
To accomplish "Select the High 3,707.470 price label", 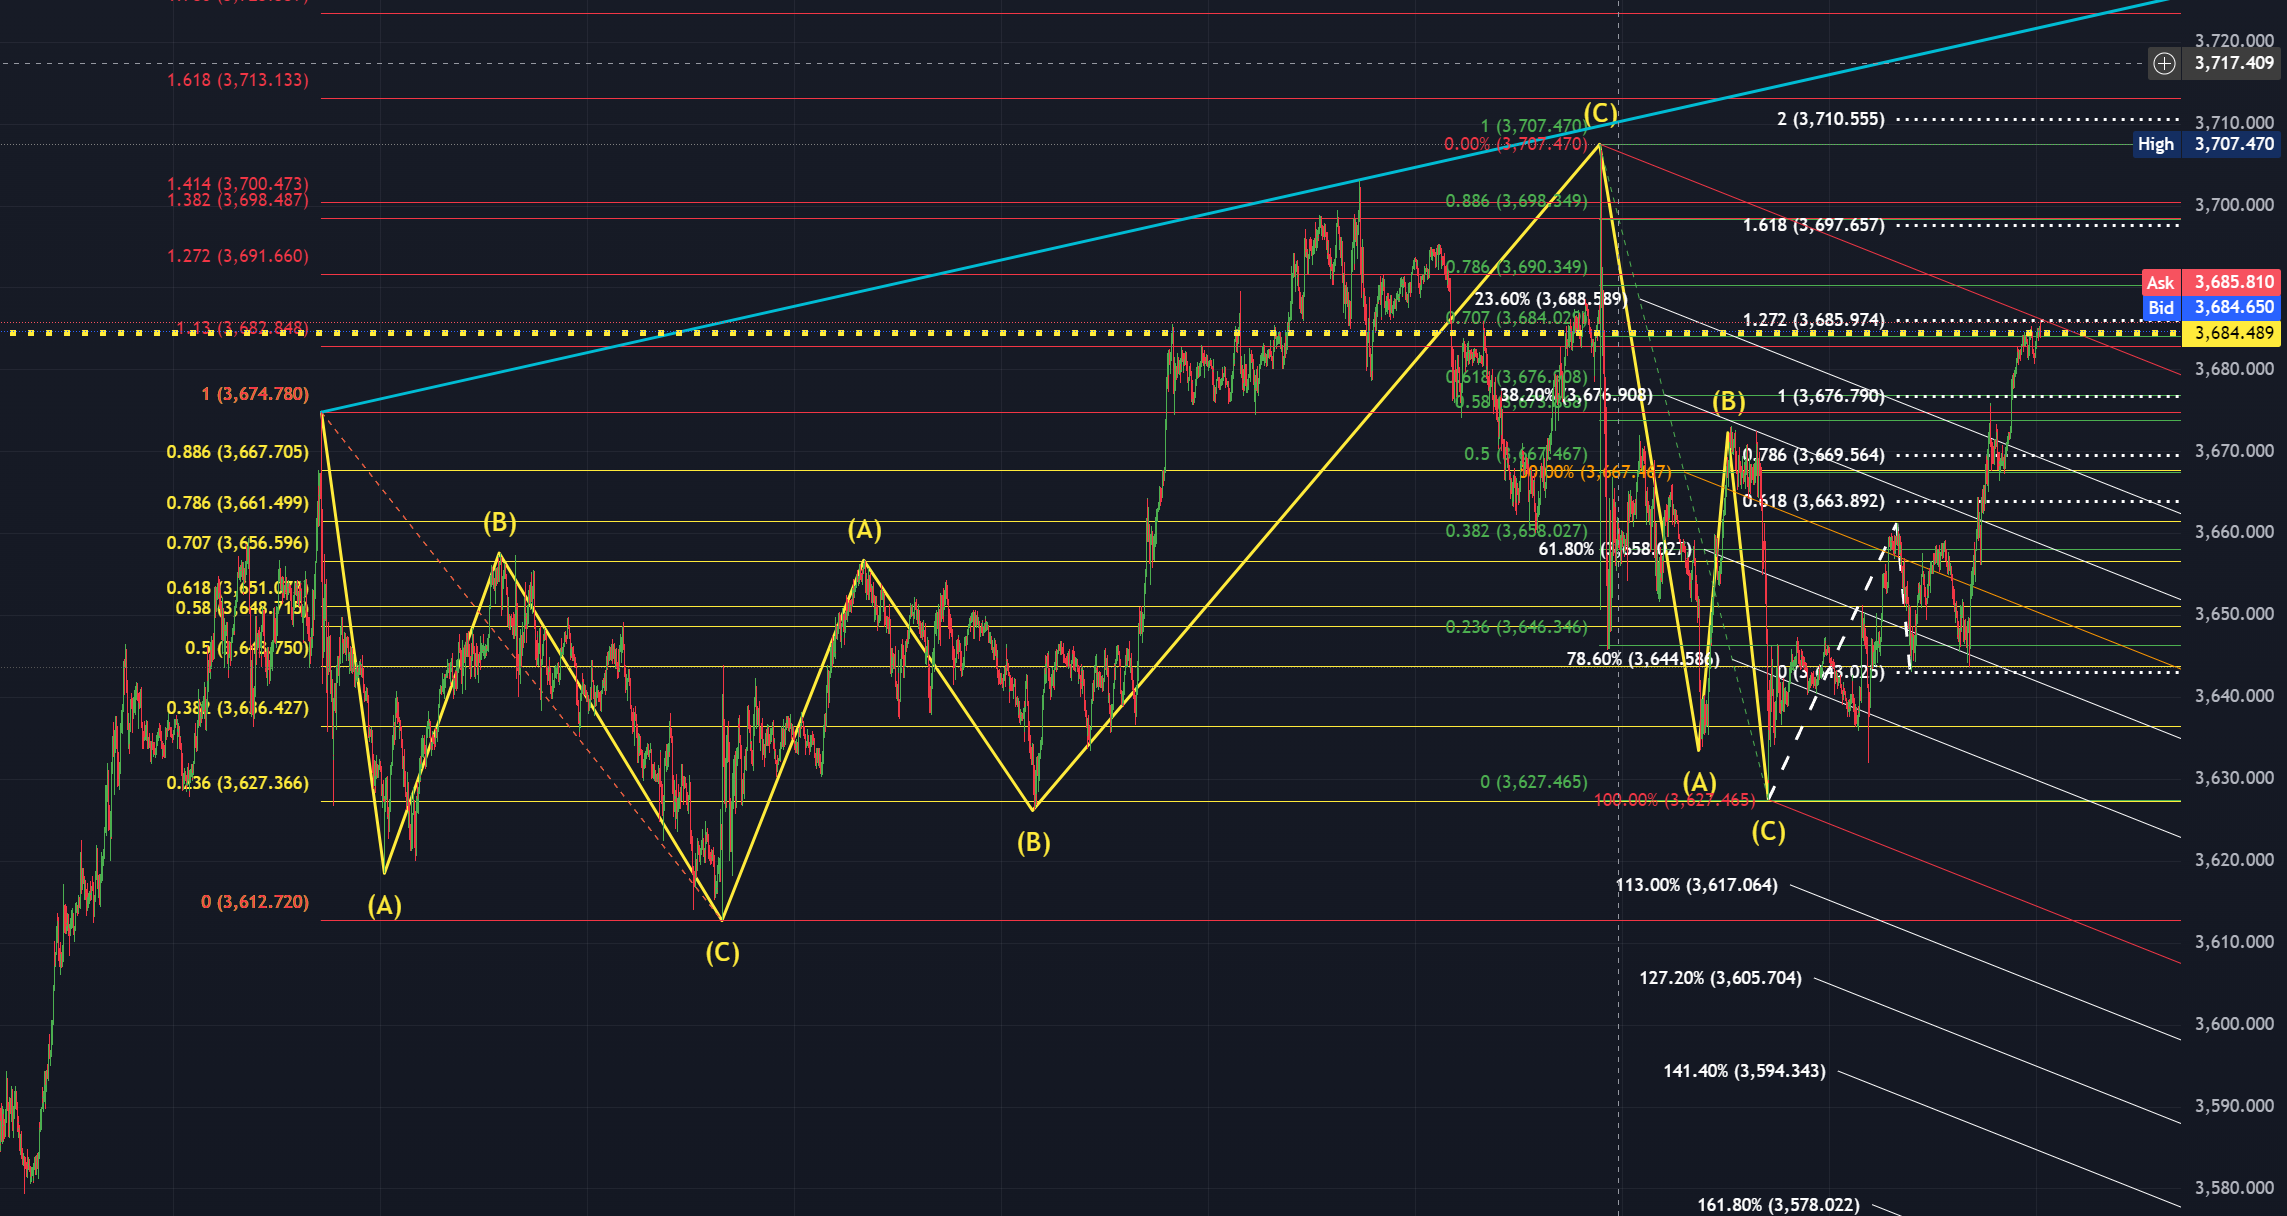I will click(x=2206, y=144).
